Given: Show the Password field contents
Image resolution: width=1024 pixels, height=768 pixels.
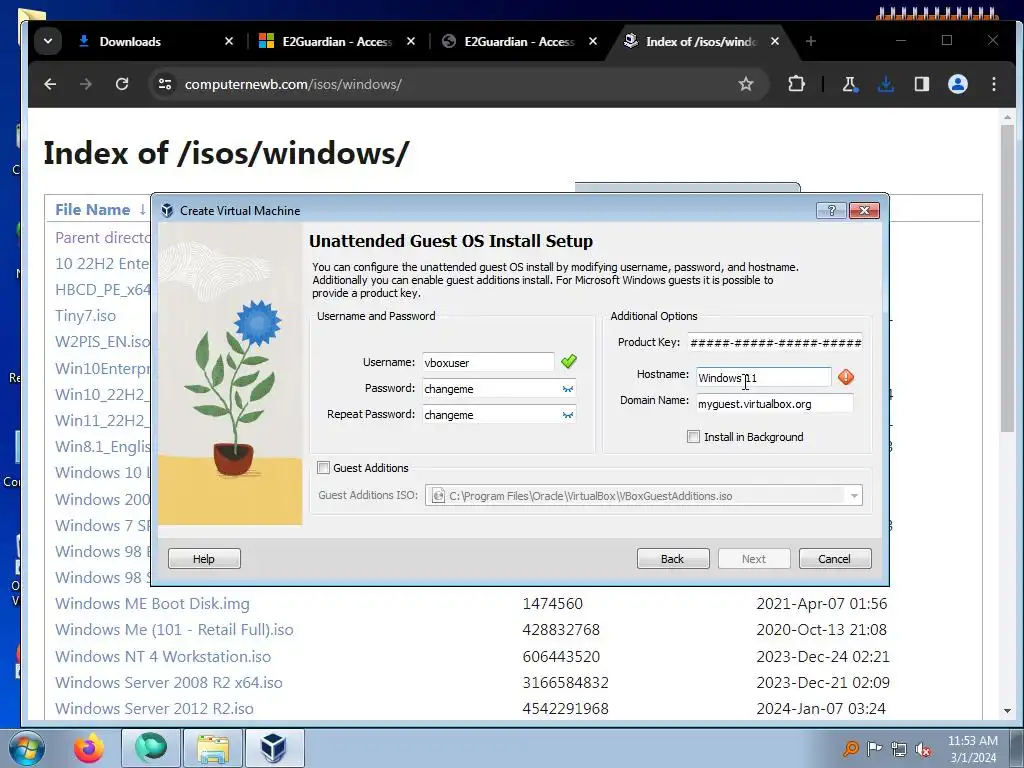Looking at the screenshot, I should point(568,389).
